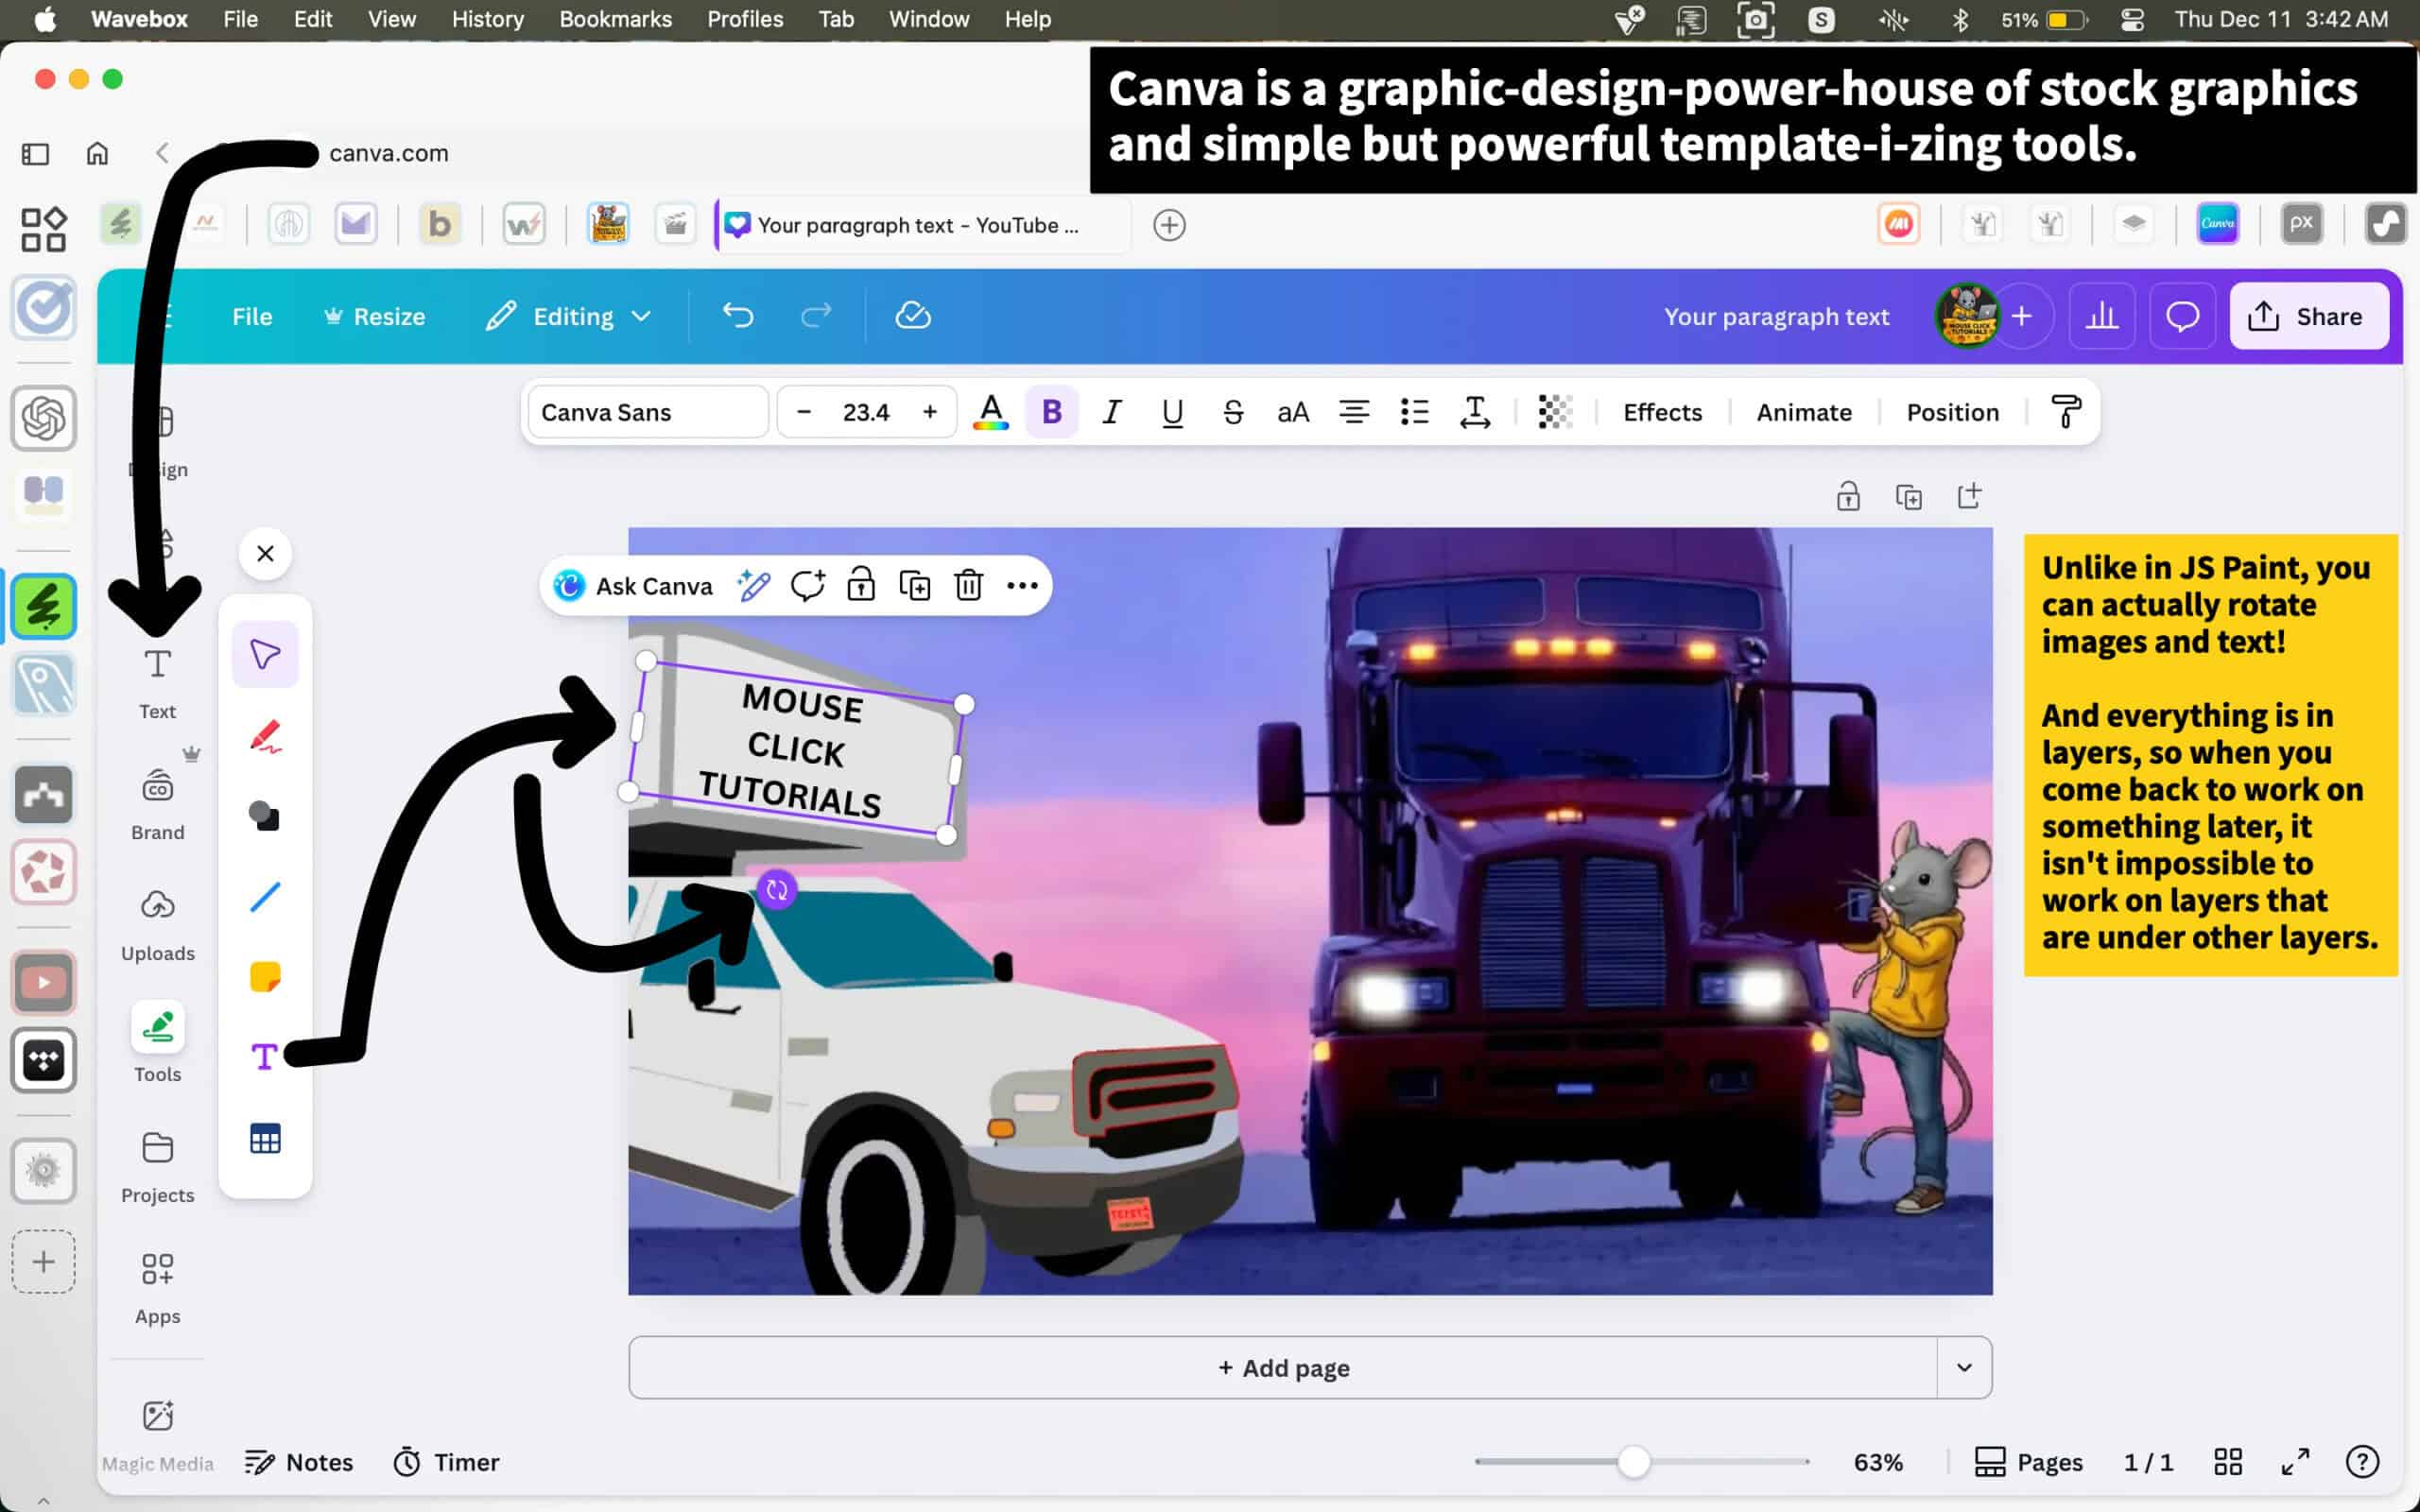Pick the blue line drawing tool
Image resolution: width=2420 pixels, height=1512 pixels.
(x=265, y=897)
